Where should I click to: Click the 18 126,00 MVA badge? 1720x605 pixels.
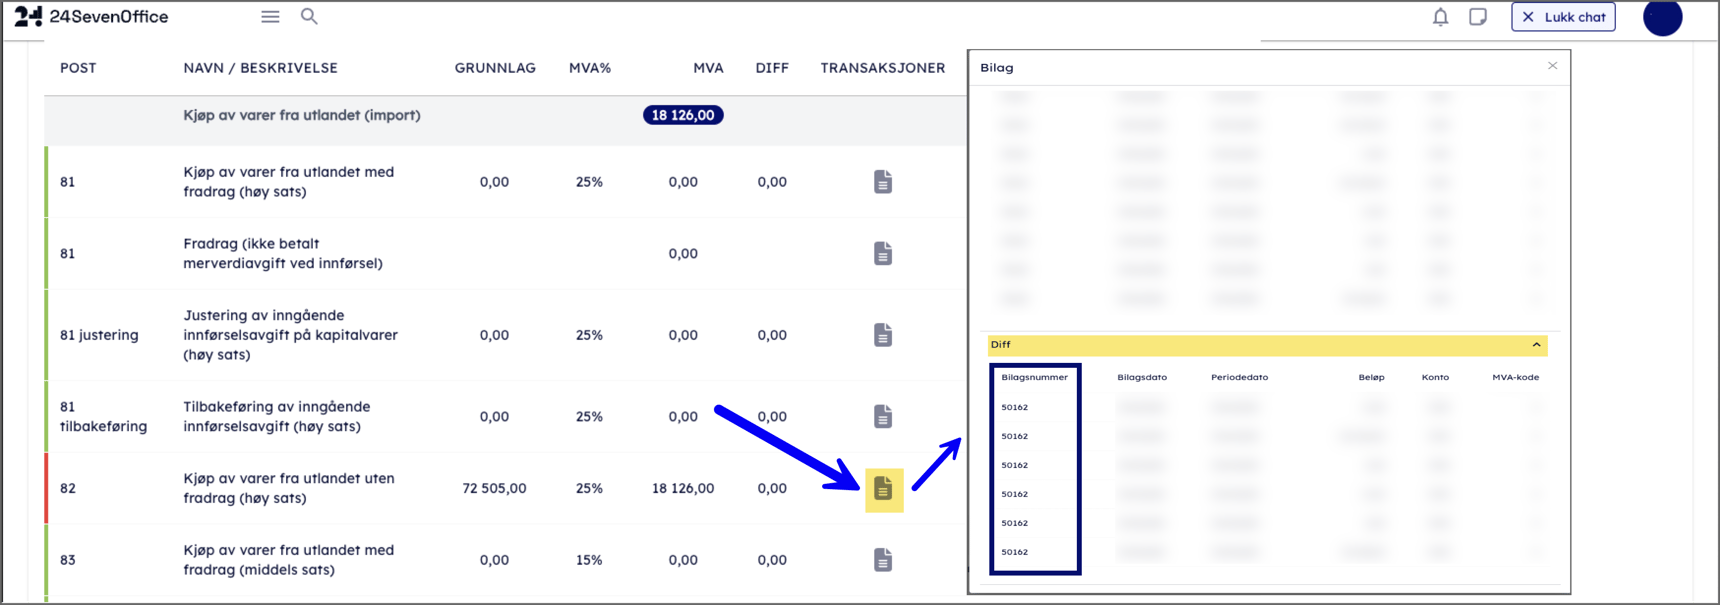click(683, 115)
